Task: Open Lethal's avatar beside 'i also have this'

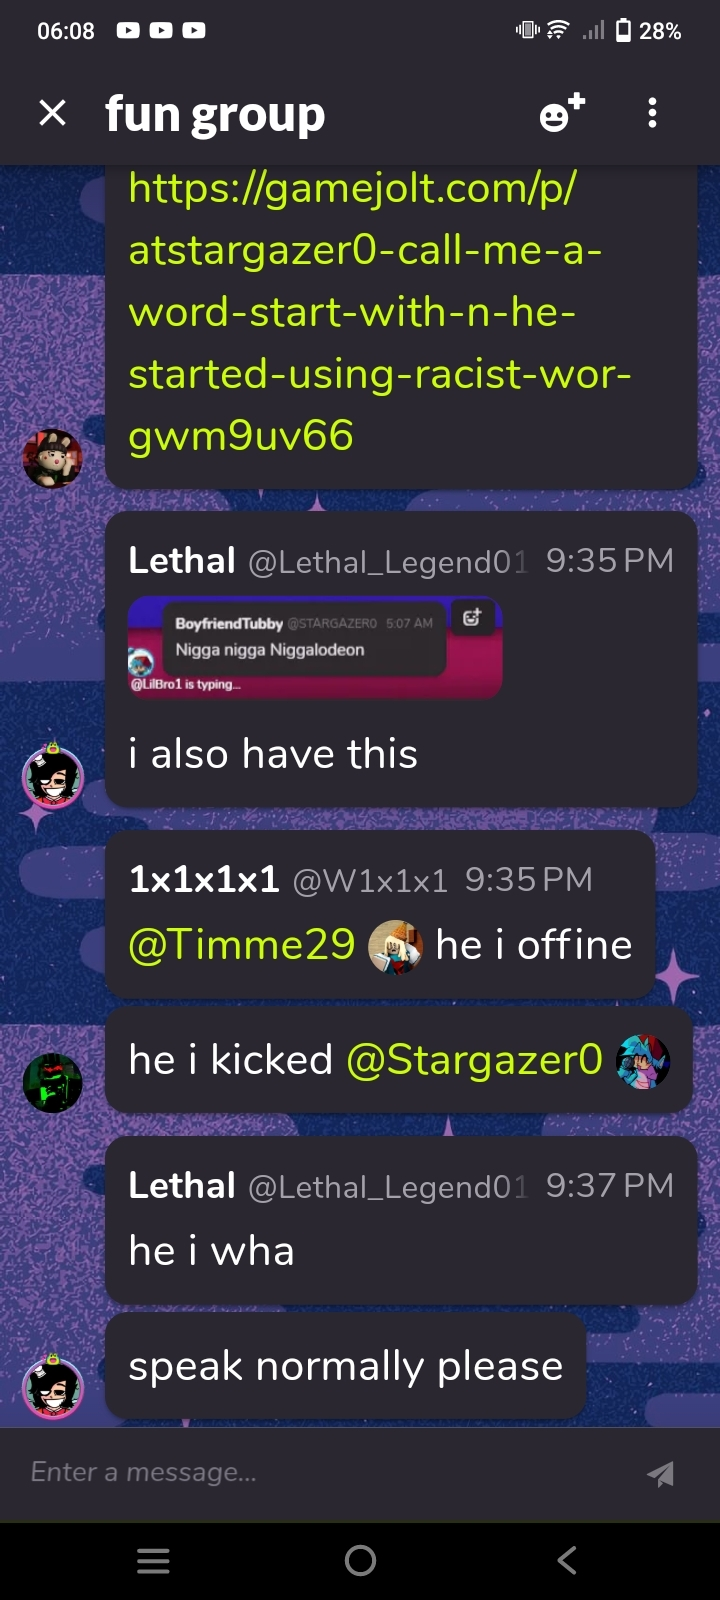Action: [52, 777]
